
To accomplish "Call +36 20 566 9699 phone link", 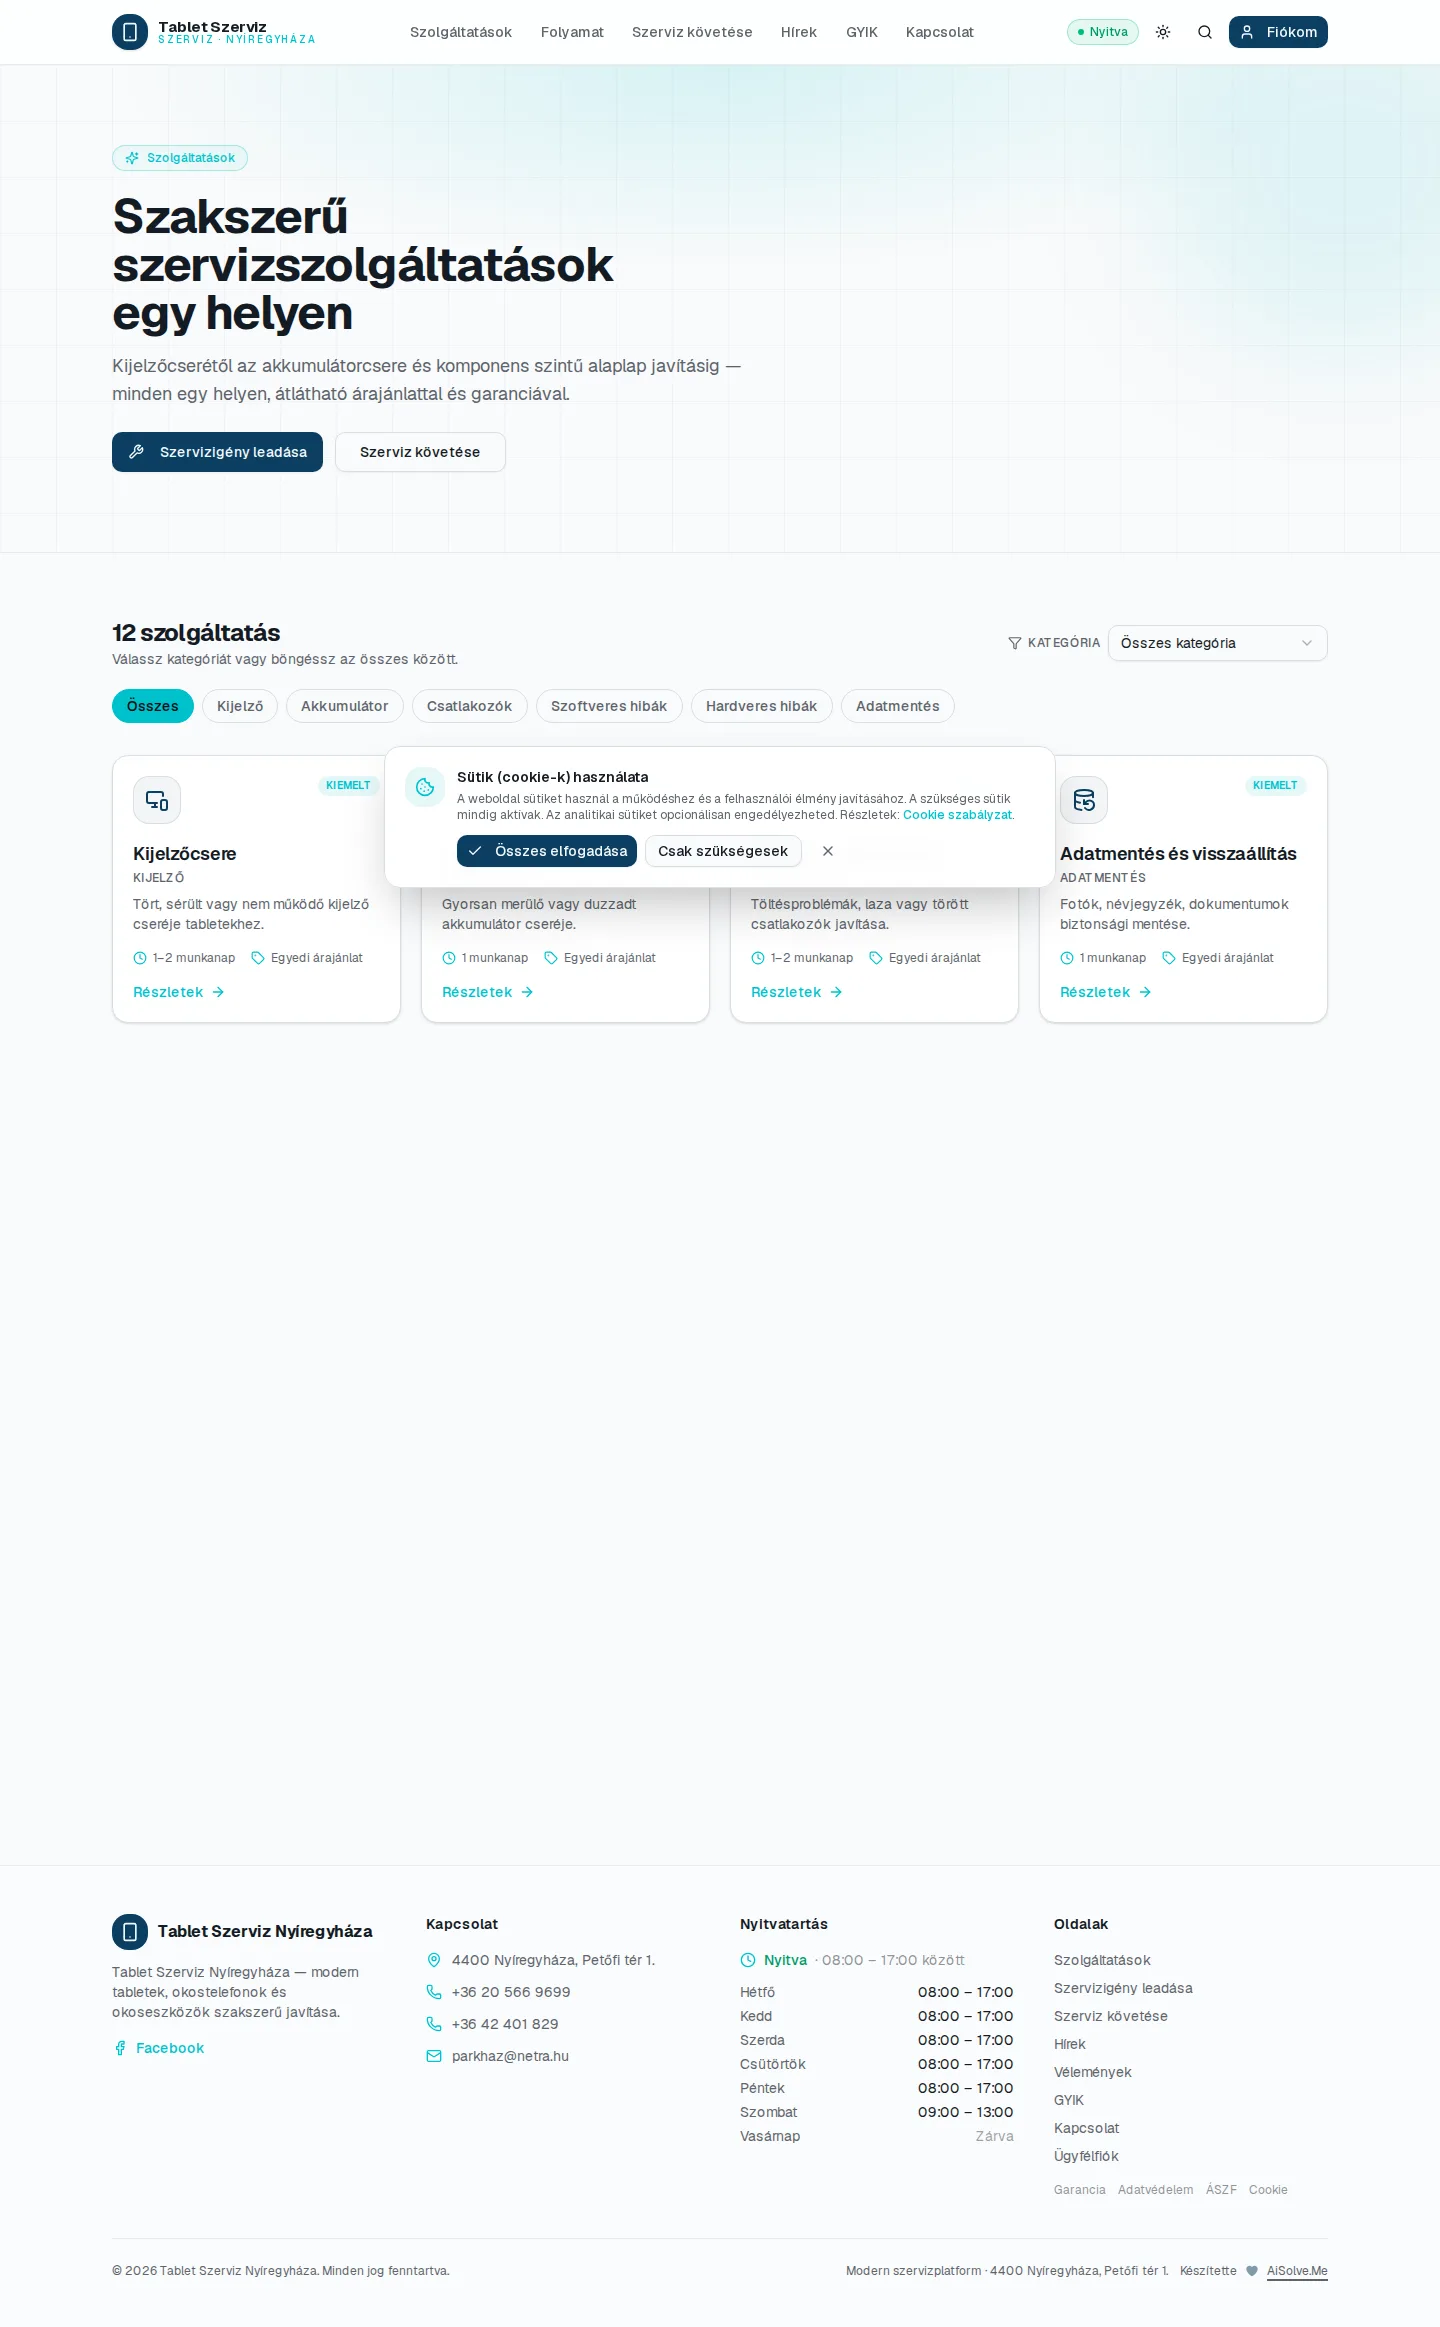I will (511, 1992).
